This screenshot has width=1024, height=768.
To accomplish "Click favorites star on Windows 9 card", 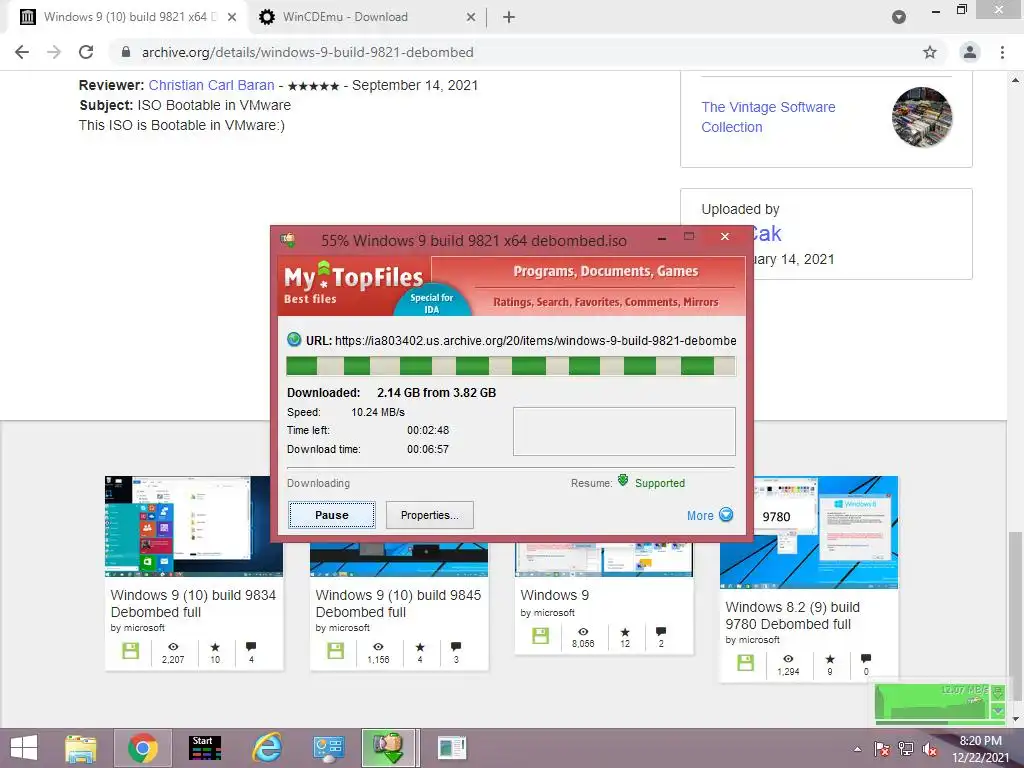I will tap(625, 632).
